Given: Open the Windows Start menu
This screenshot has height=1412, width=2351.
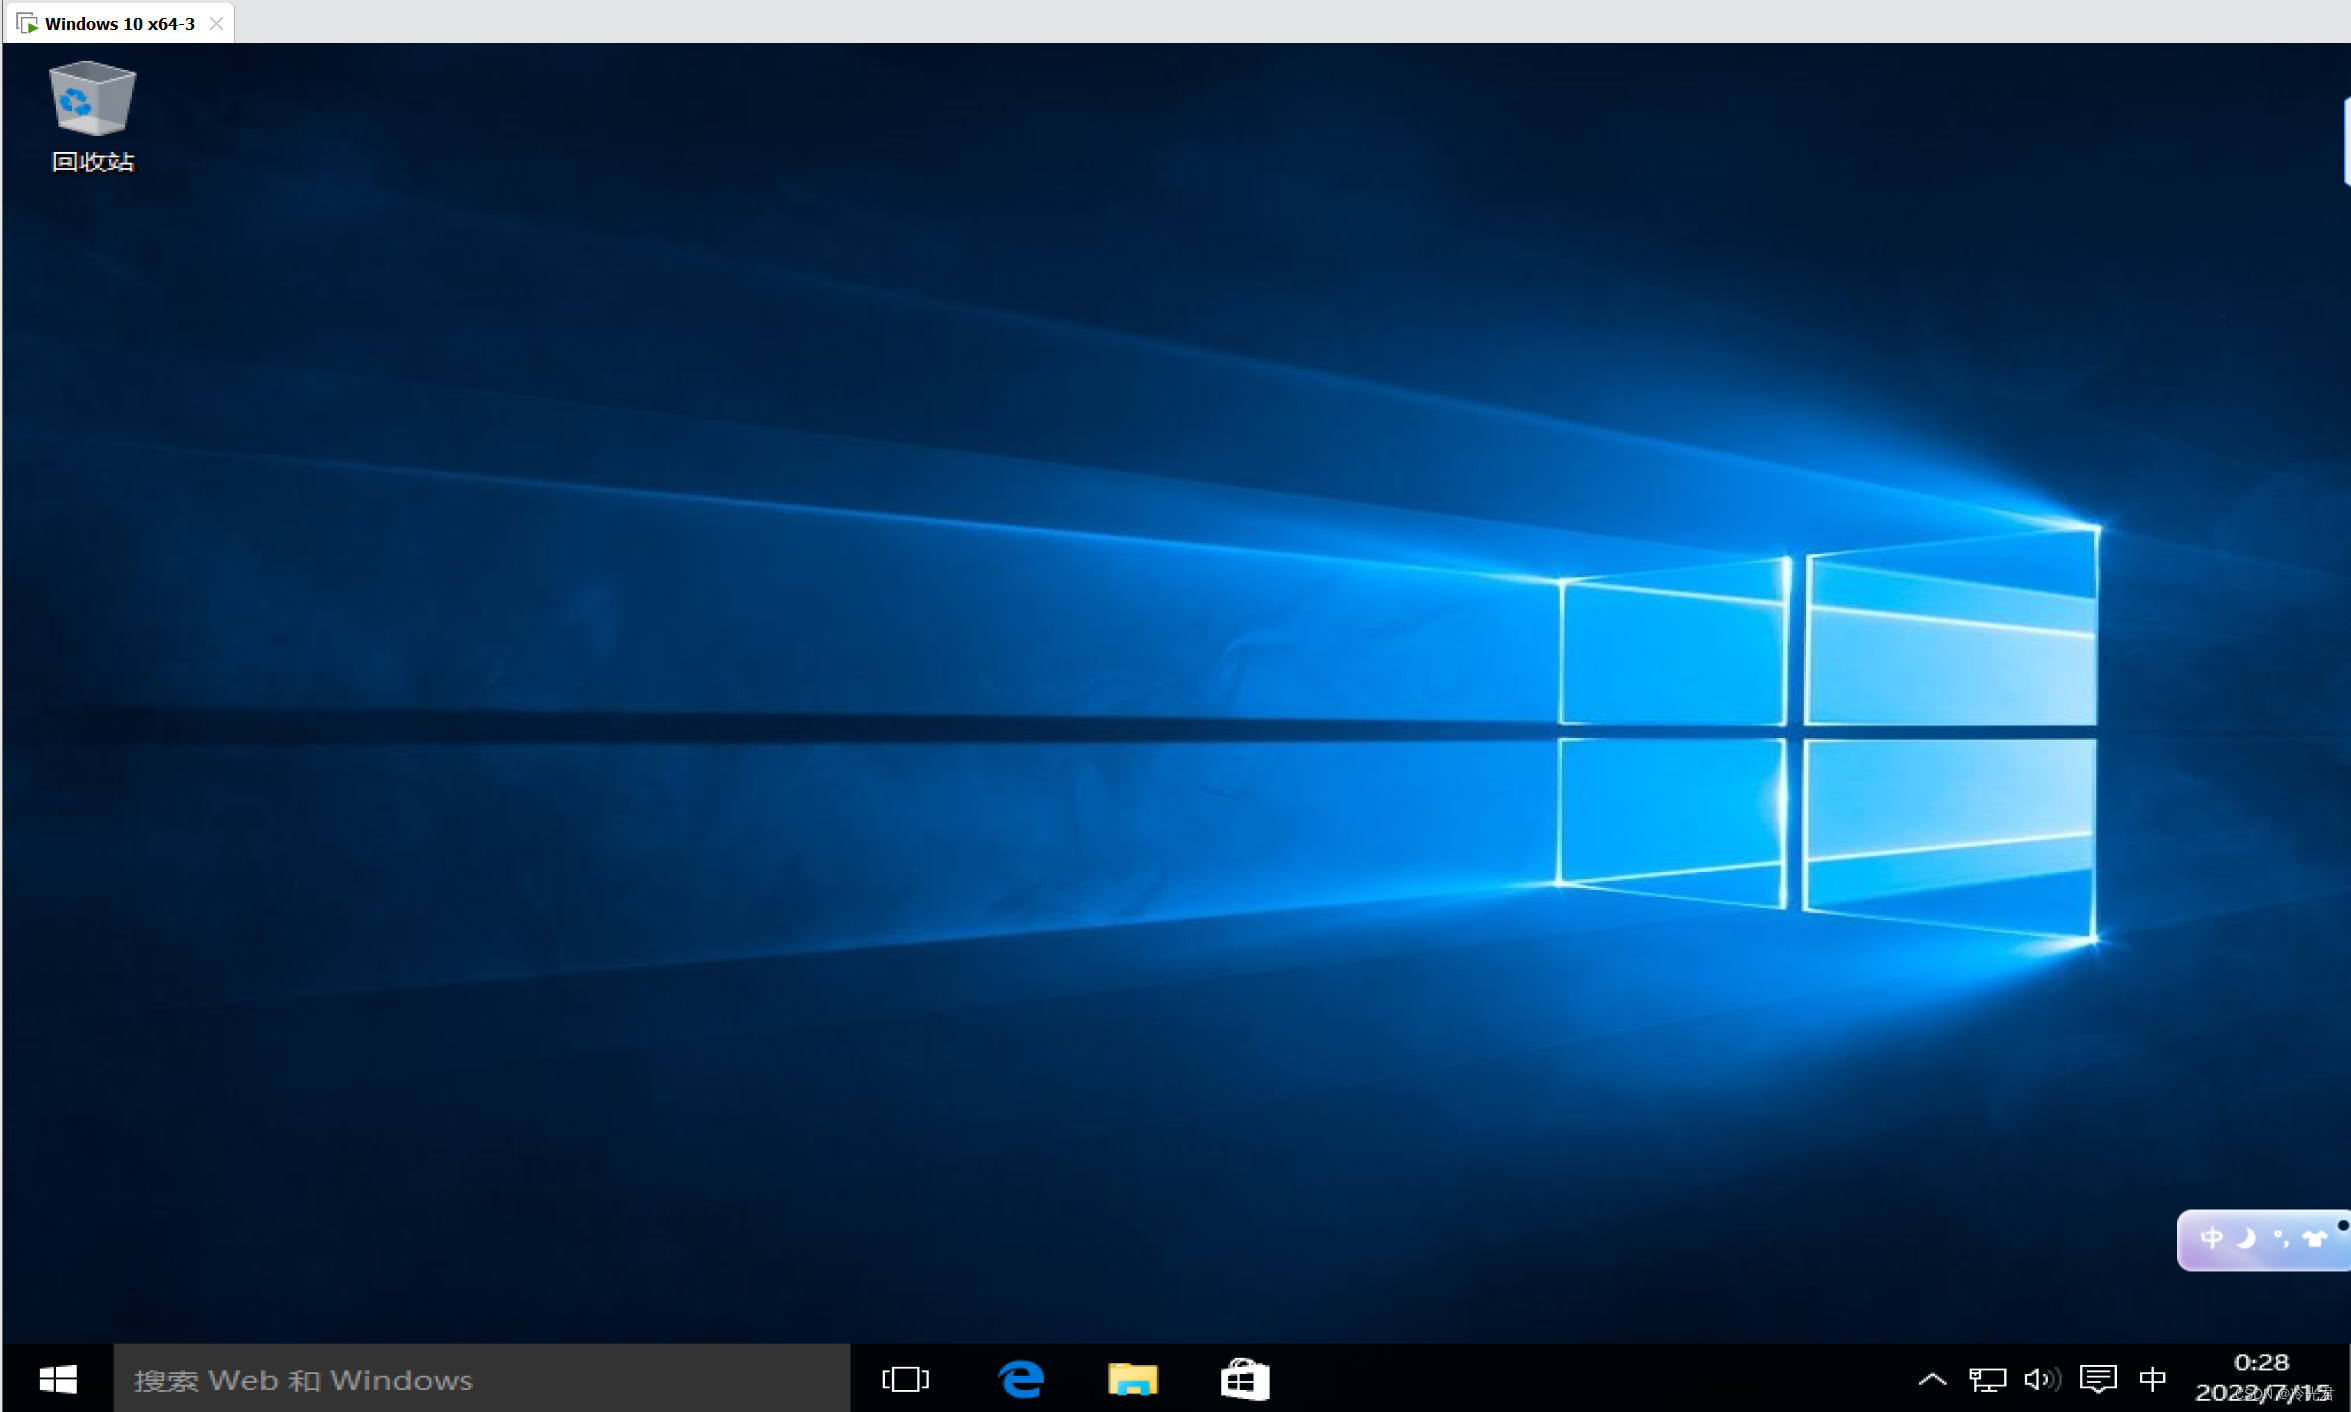Looking at the screenshot, I should click(58, 1379).
